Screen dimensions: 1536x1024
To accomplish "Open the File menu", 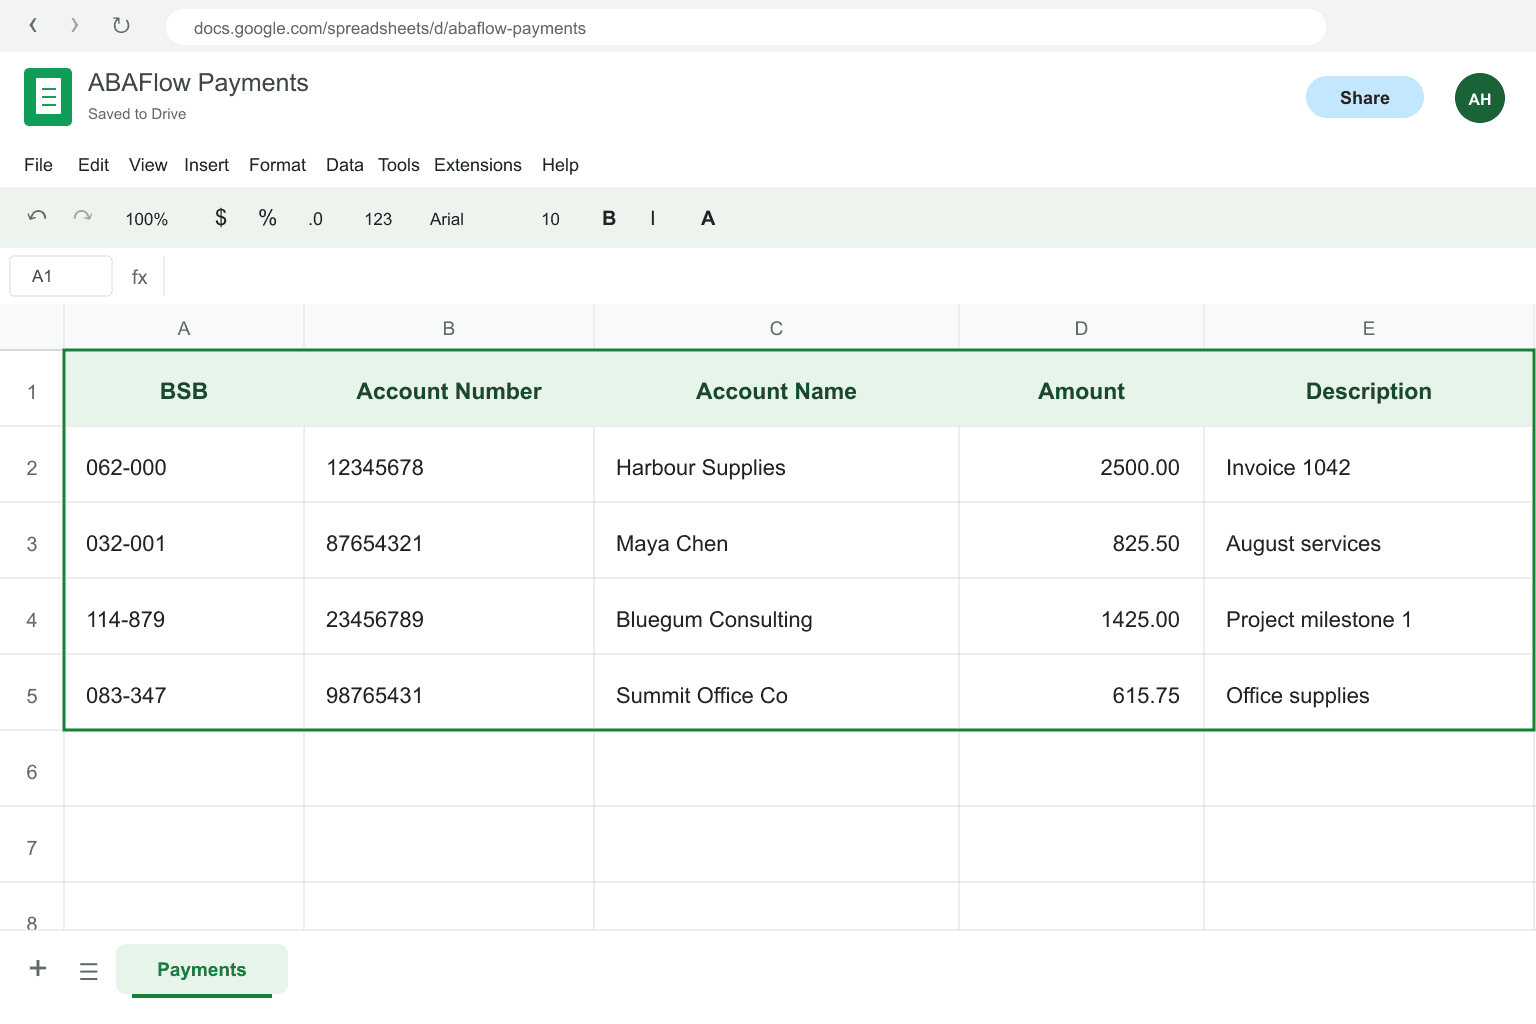I will click(x=38, y=165).
